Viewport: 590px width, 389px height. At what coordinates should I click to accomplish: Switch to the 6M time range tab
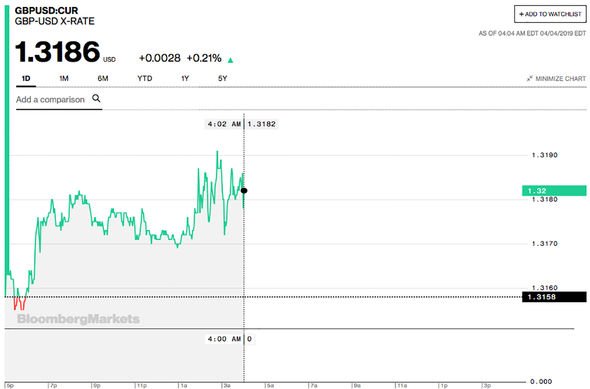click(103, 78)
